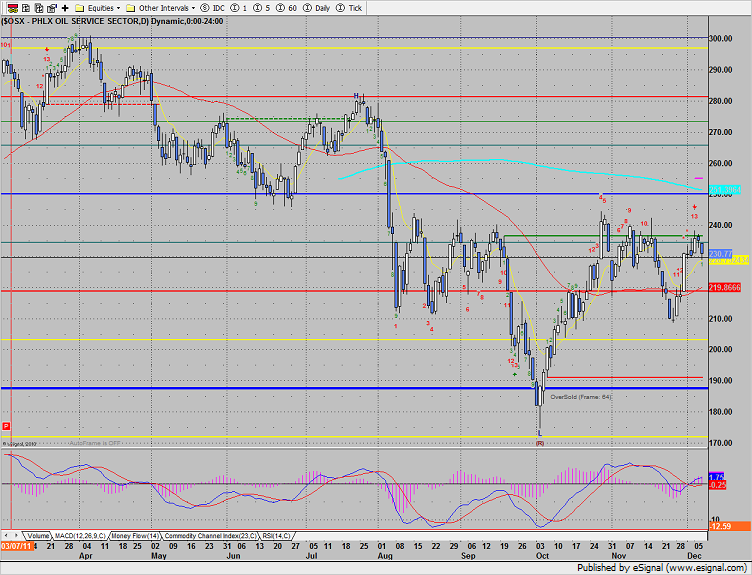The image size is (752, 575).
Task: Select the IDC interval button
Action: coord(210,7)
